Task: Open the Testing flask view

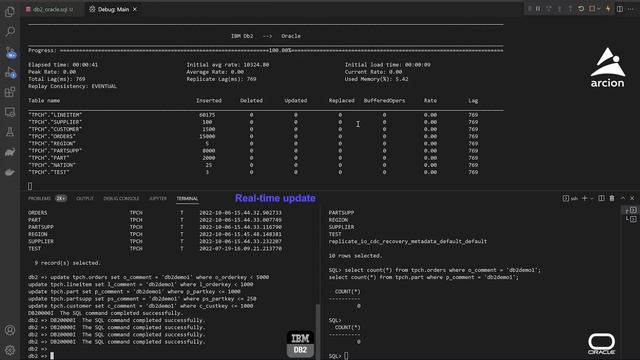Action: point(10,132)
